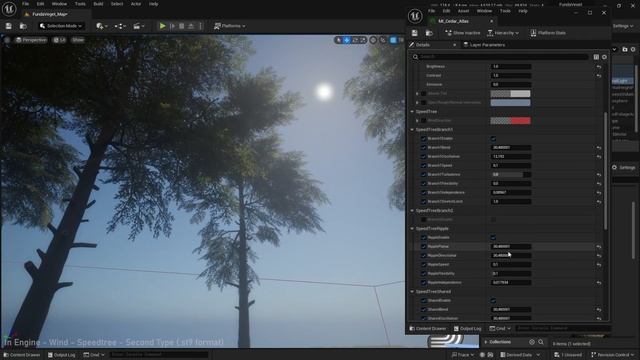Screen dimensions: 640x360
Task: Click the Details panel search field
Action: point(500,57)
